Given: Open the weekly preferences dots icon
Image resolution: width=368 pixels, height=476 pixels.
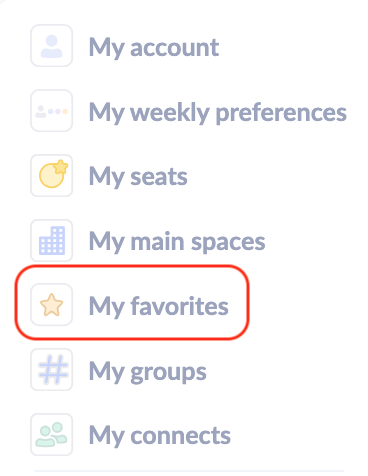Looking at the screenshot, I should coord(52,111).
